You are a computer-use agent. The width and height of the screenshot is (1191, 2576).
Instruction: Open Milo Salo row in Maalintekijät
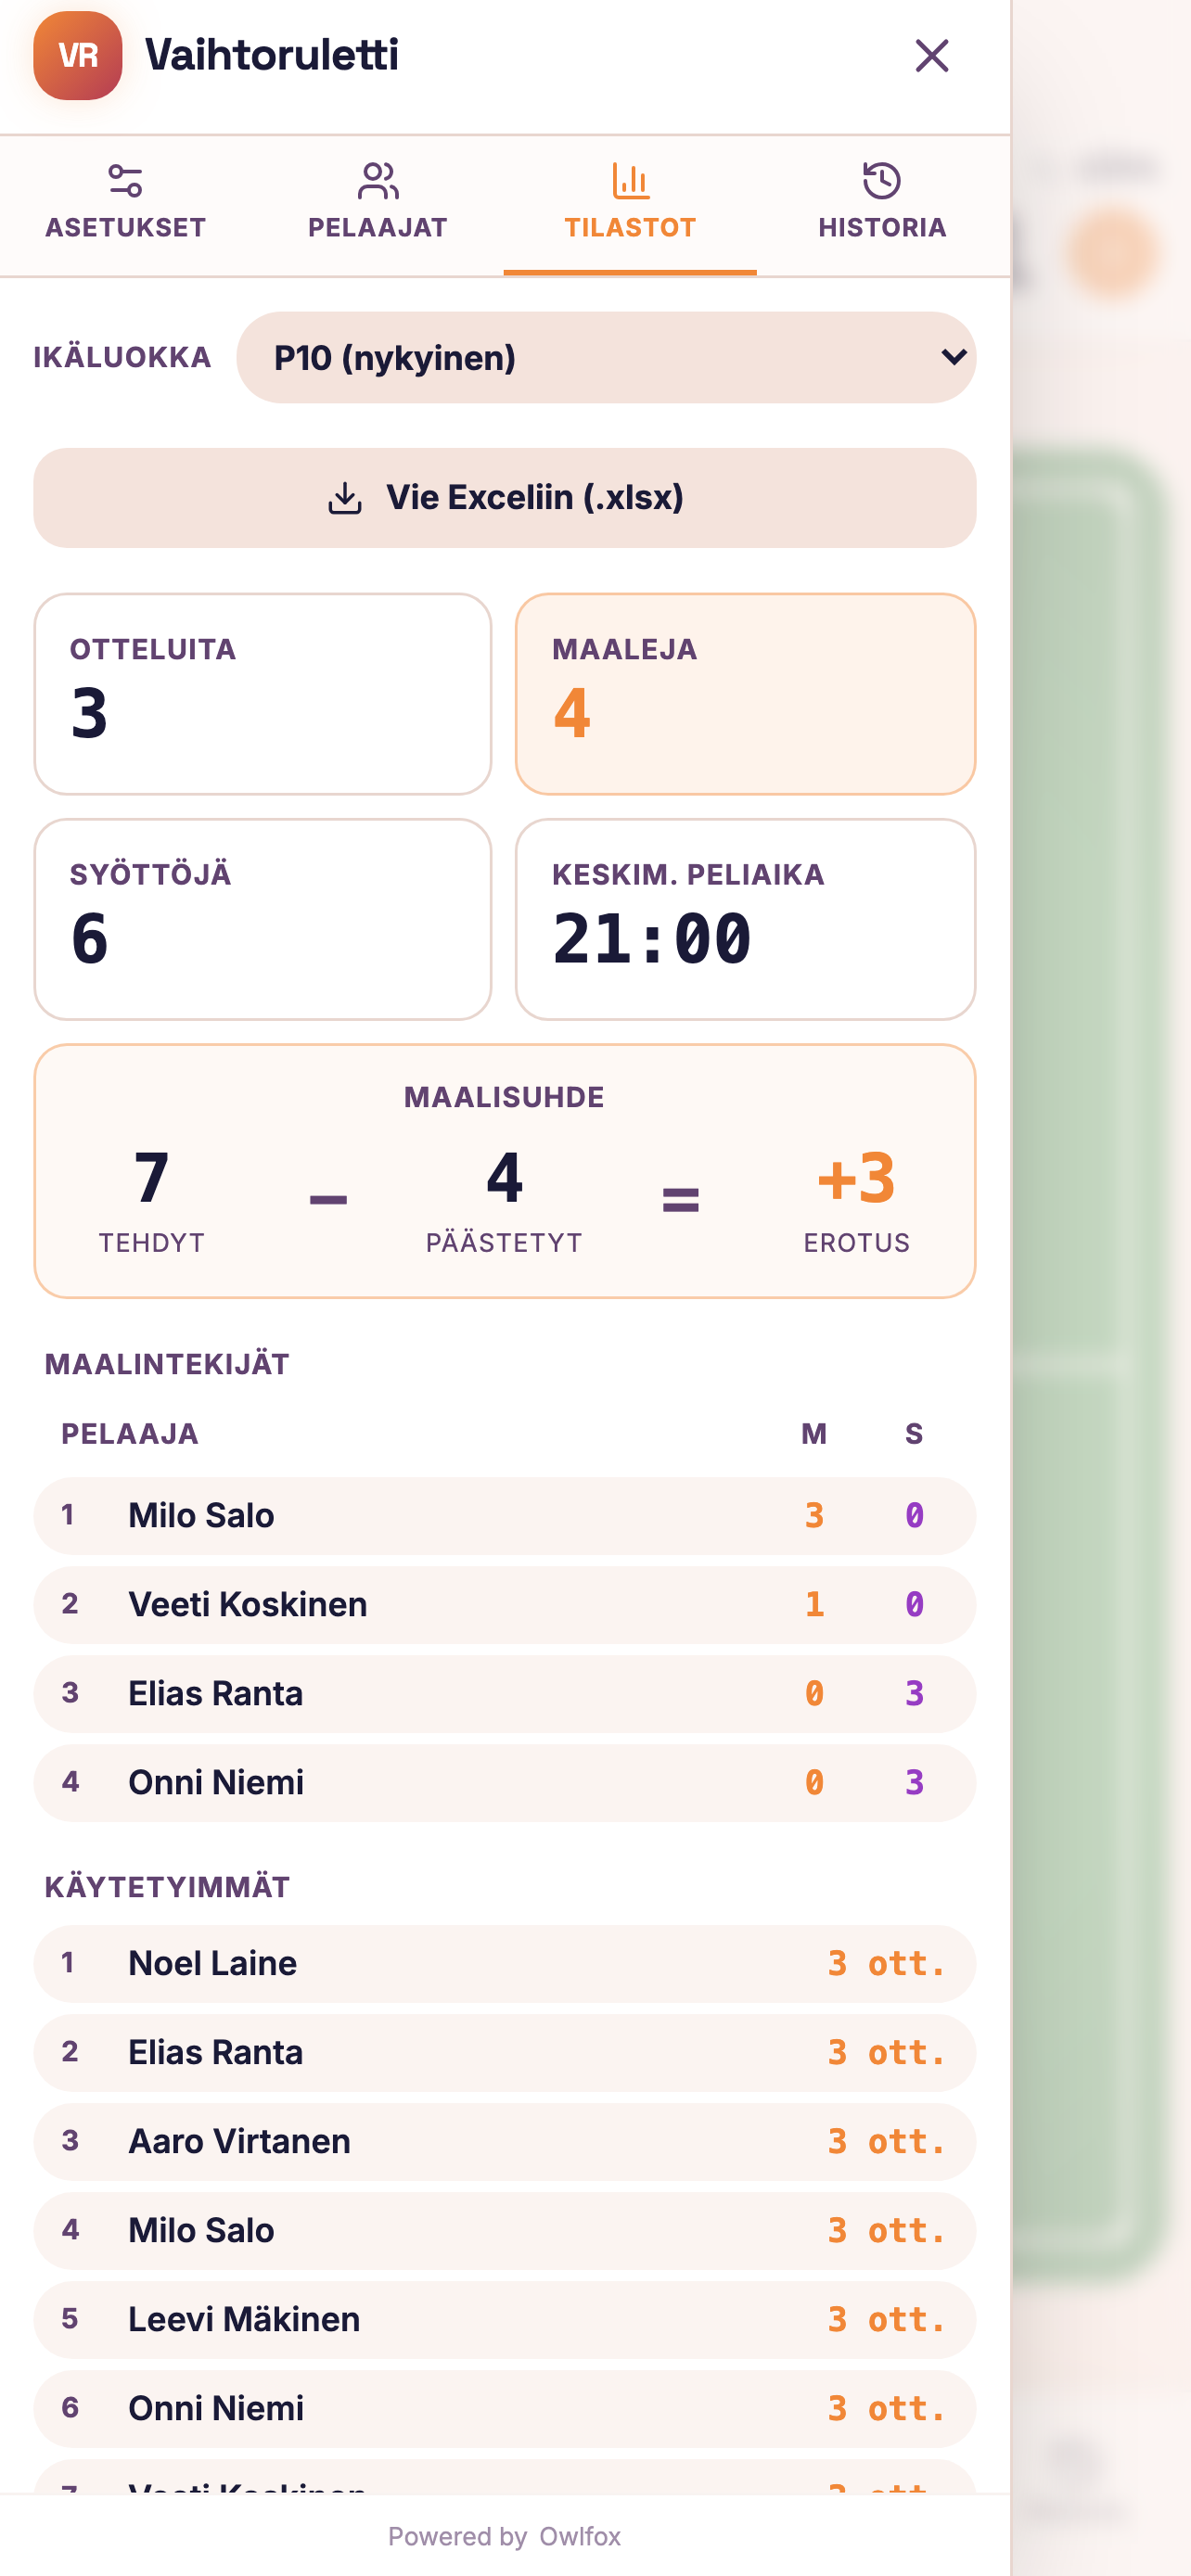(x=505, y=1516)
